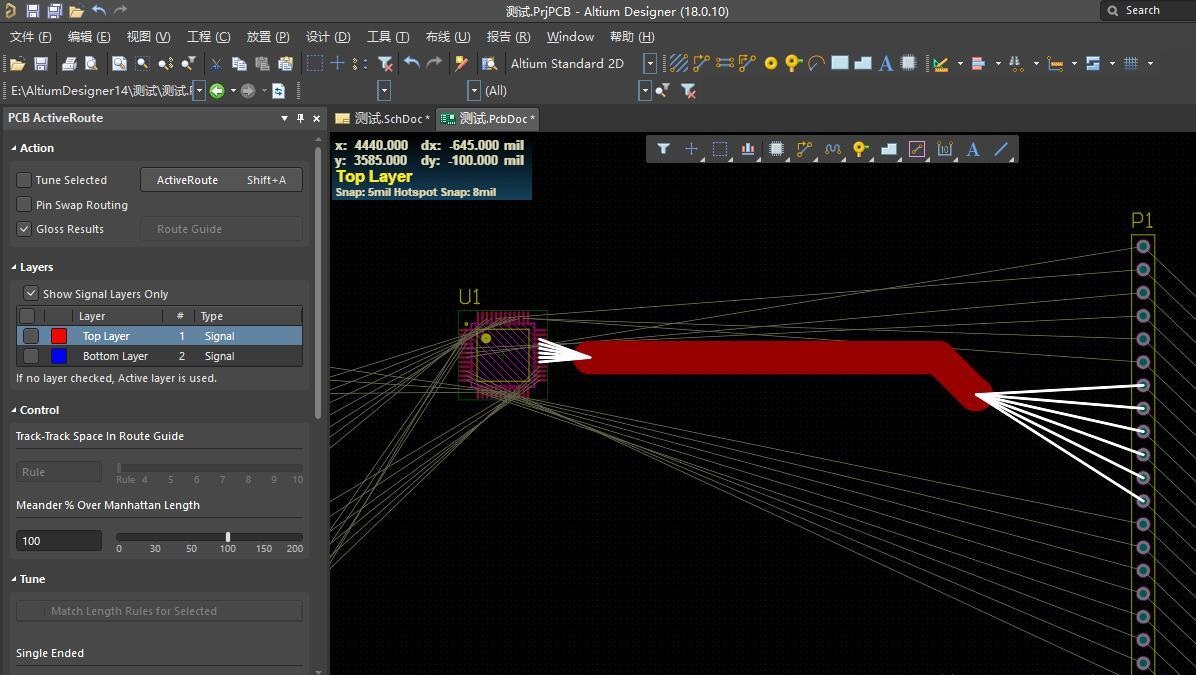Screen dimensions: 1196x675
Task: Enable the Tune Selected checkbox
Action: click(24, 180)
